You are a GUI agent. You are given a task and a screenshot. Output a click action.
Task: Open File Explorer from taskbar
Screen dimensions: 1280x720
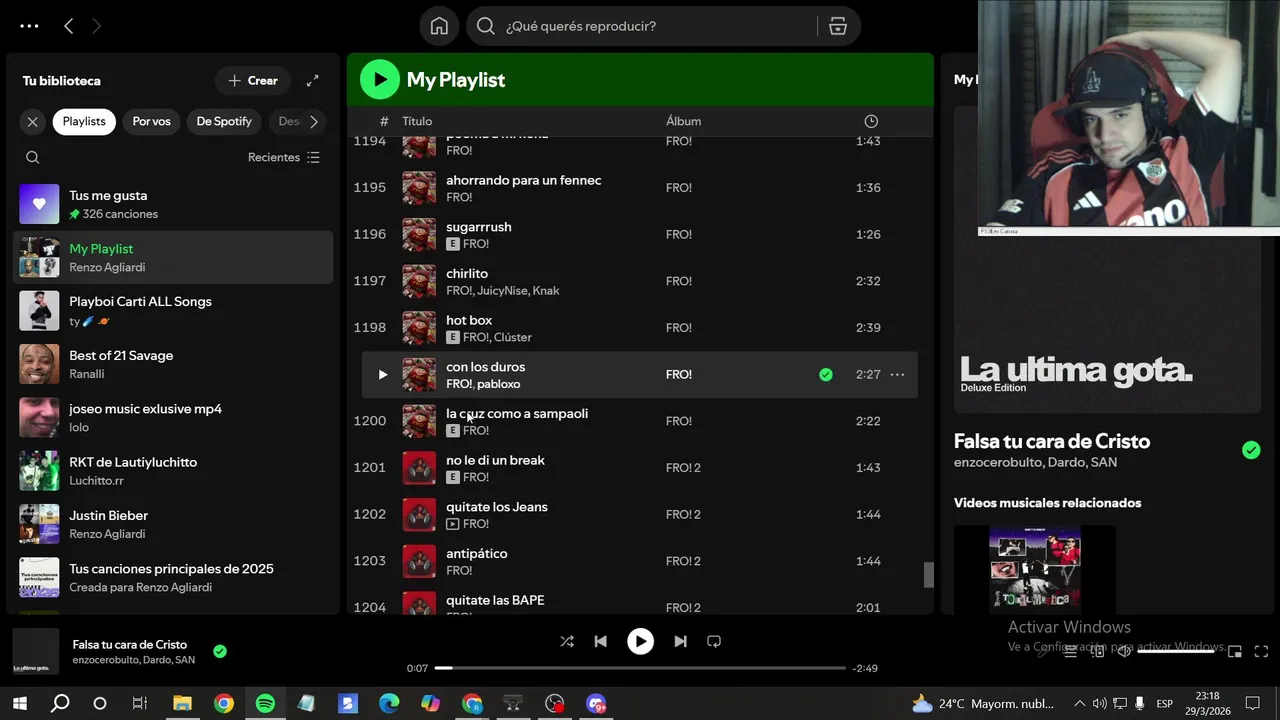click(x=182, y=703)
